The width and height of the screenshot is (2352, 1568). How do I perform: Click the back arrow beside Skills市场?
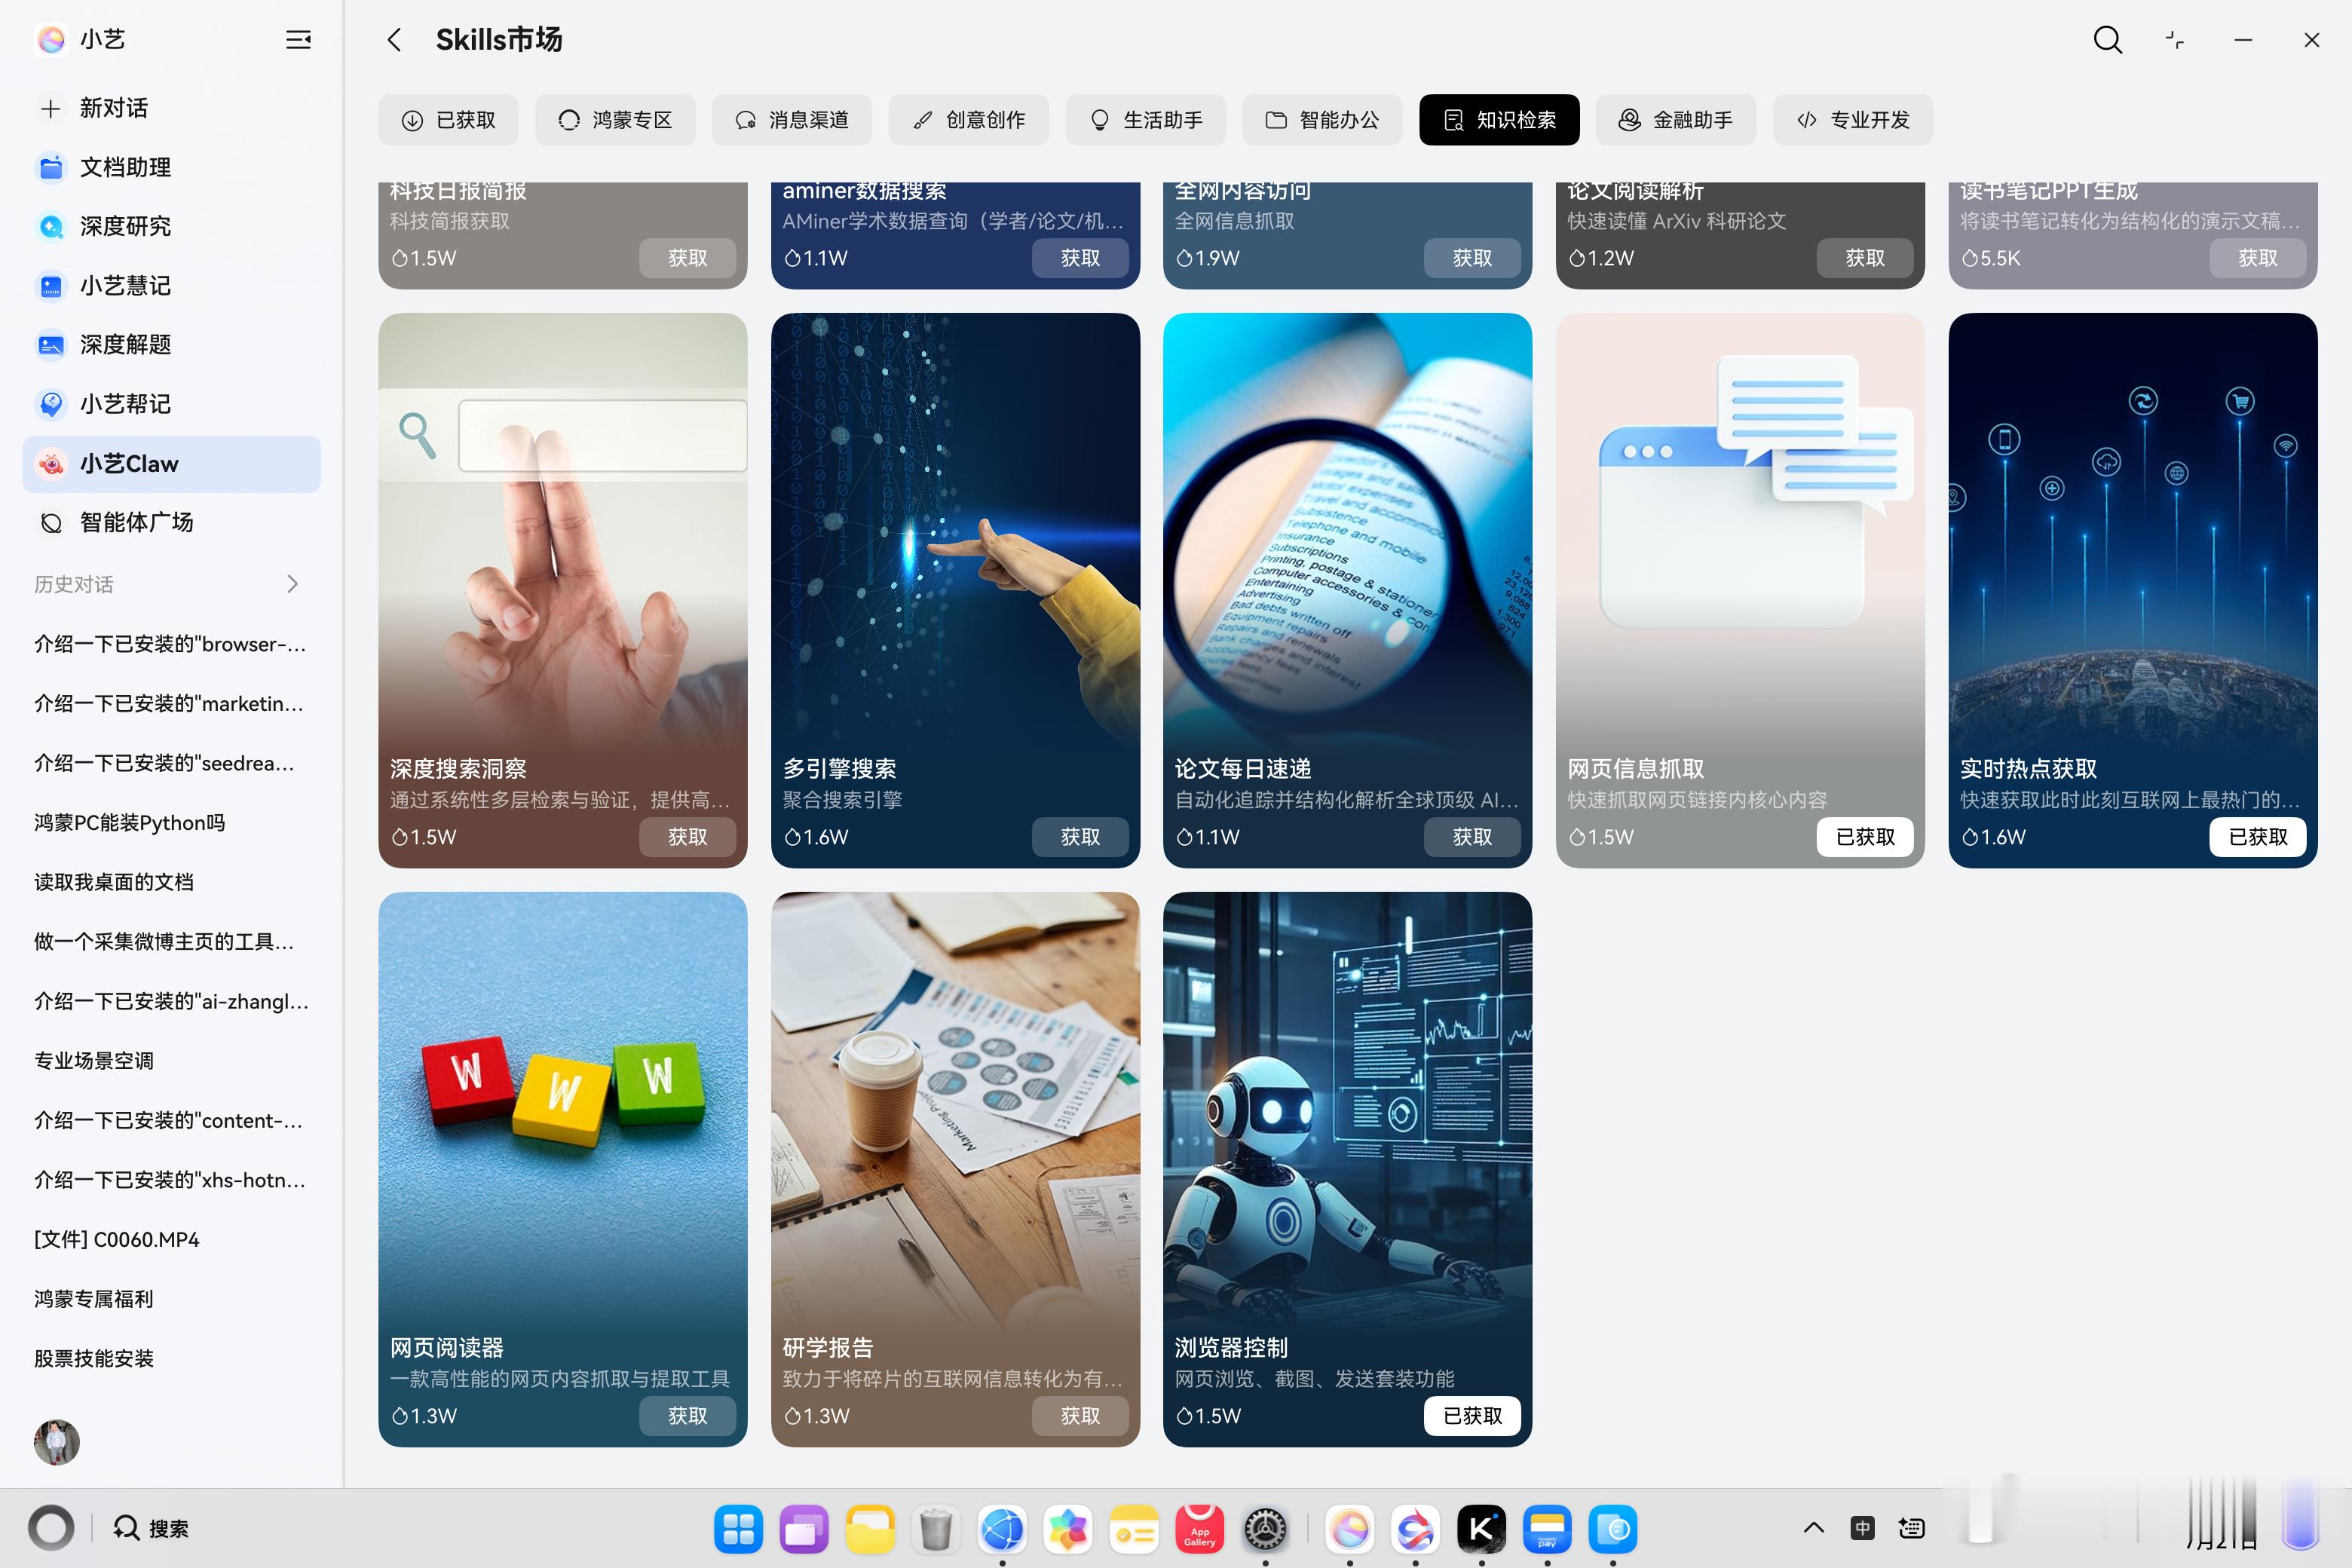[x=394, y=40]
